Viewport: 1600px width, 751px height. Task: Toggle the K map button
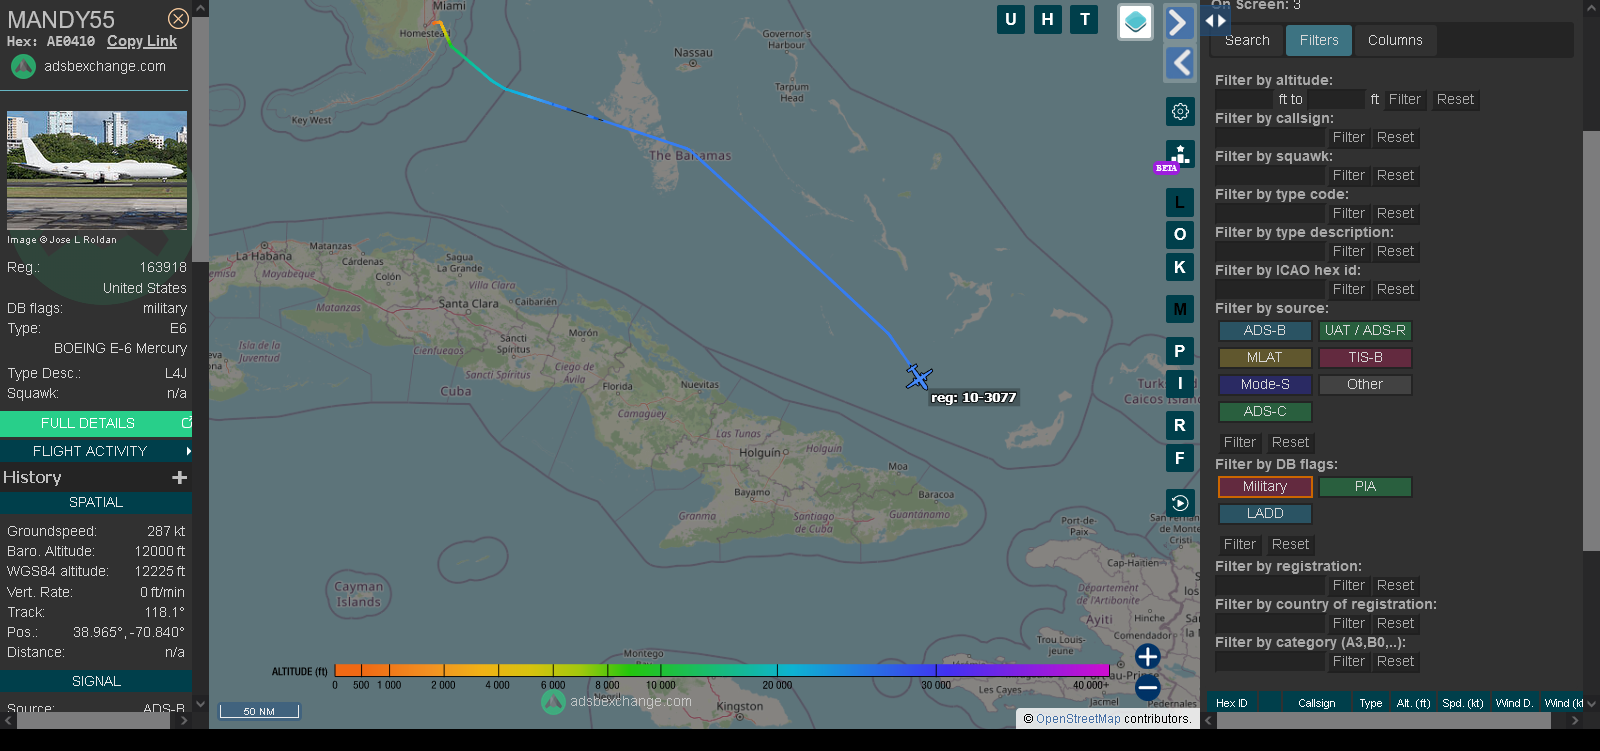click(x=1180, y=267)
